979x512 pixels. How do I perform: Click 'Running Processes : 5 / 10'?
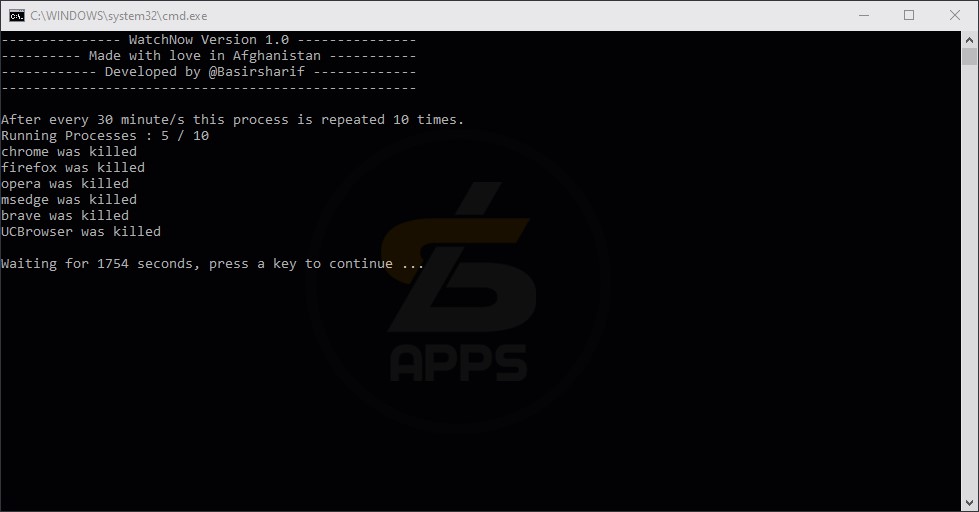tap(105, 136)
